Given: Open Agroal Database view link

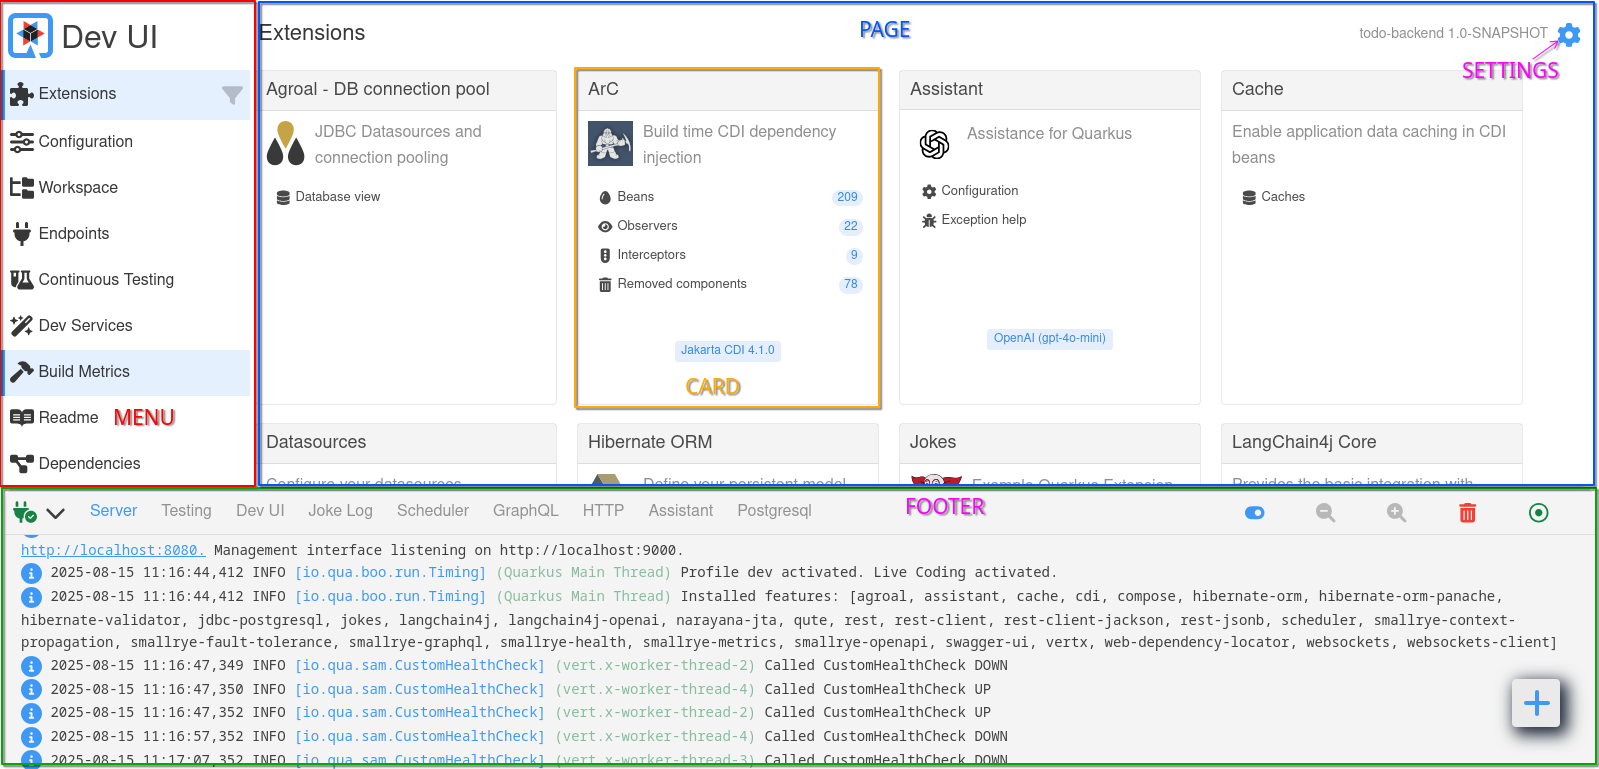Looking at the screenshot, I should point(329,197).
